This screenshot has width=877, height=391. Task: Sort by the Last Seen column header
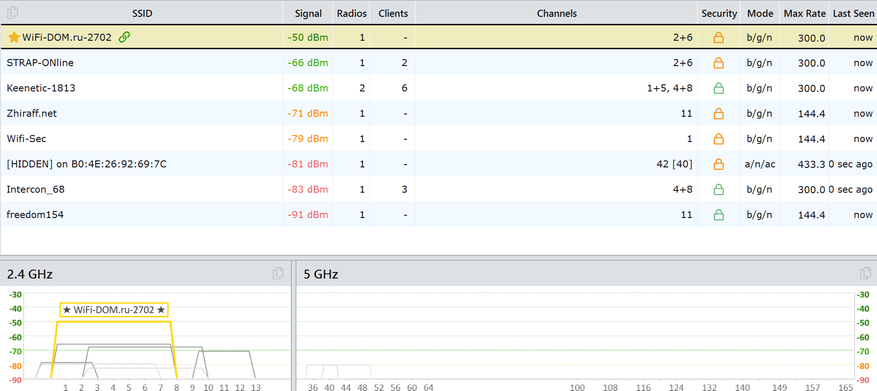coord(852,13)
